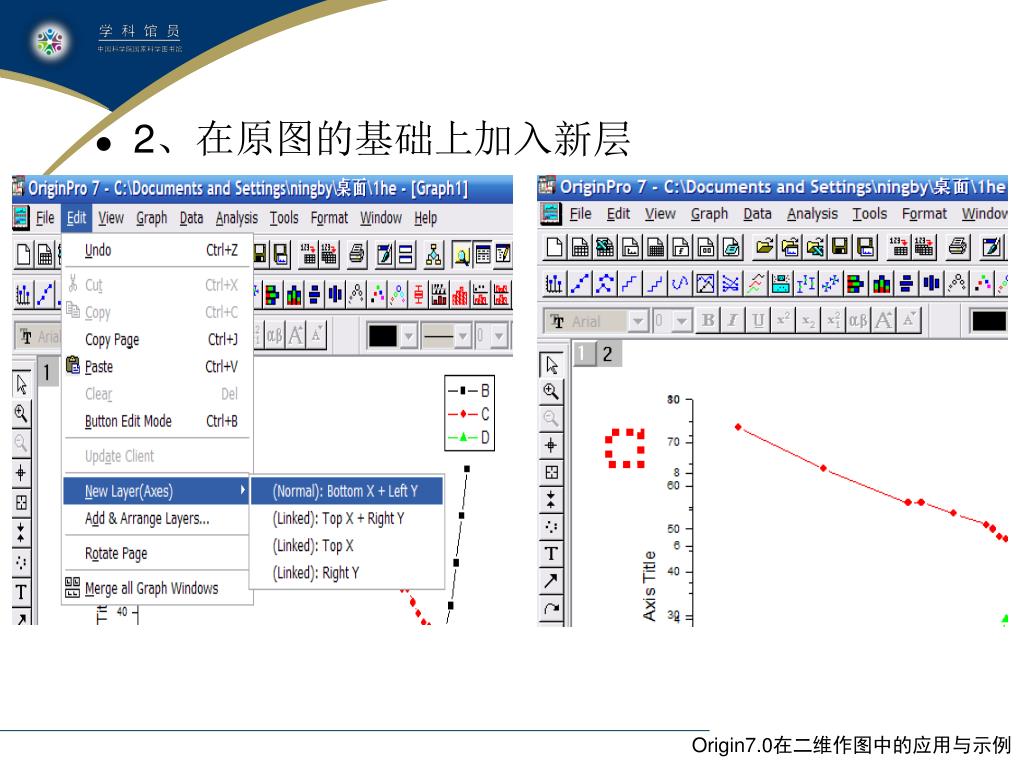Open the Help menu in the left window
The width and height of the screenshot is (1024, 768).
(x=425, y=217)
